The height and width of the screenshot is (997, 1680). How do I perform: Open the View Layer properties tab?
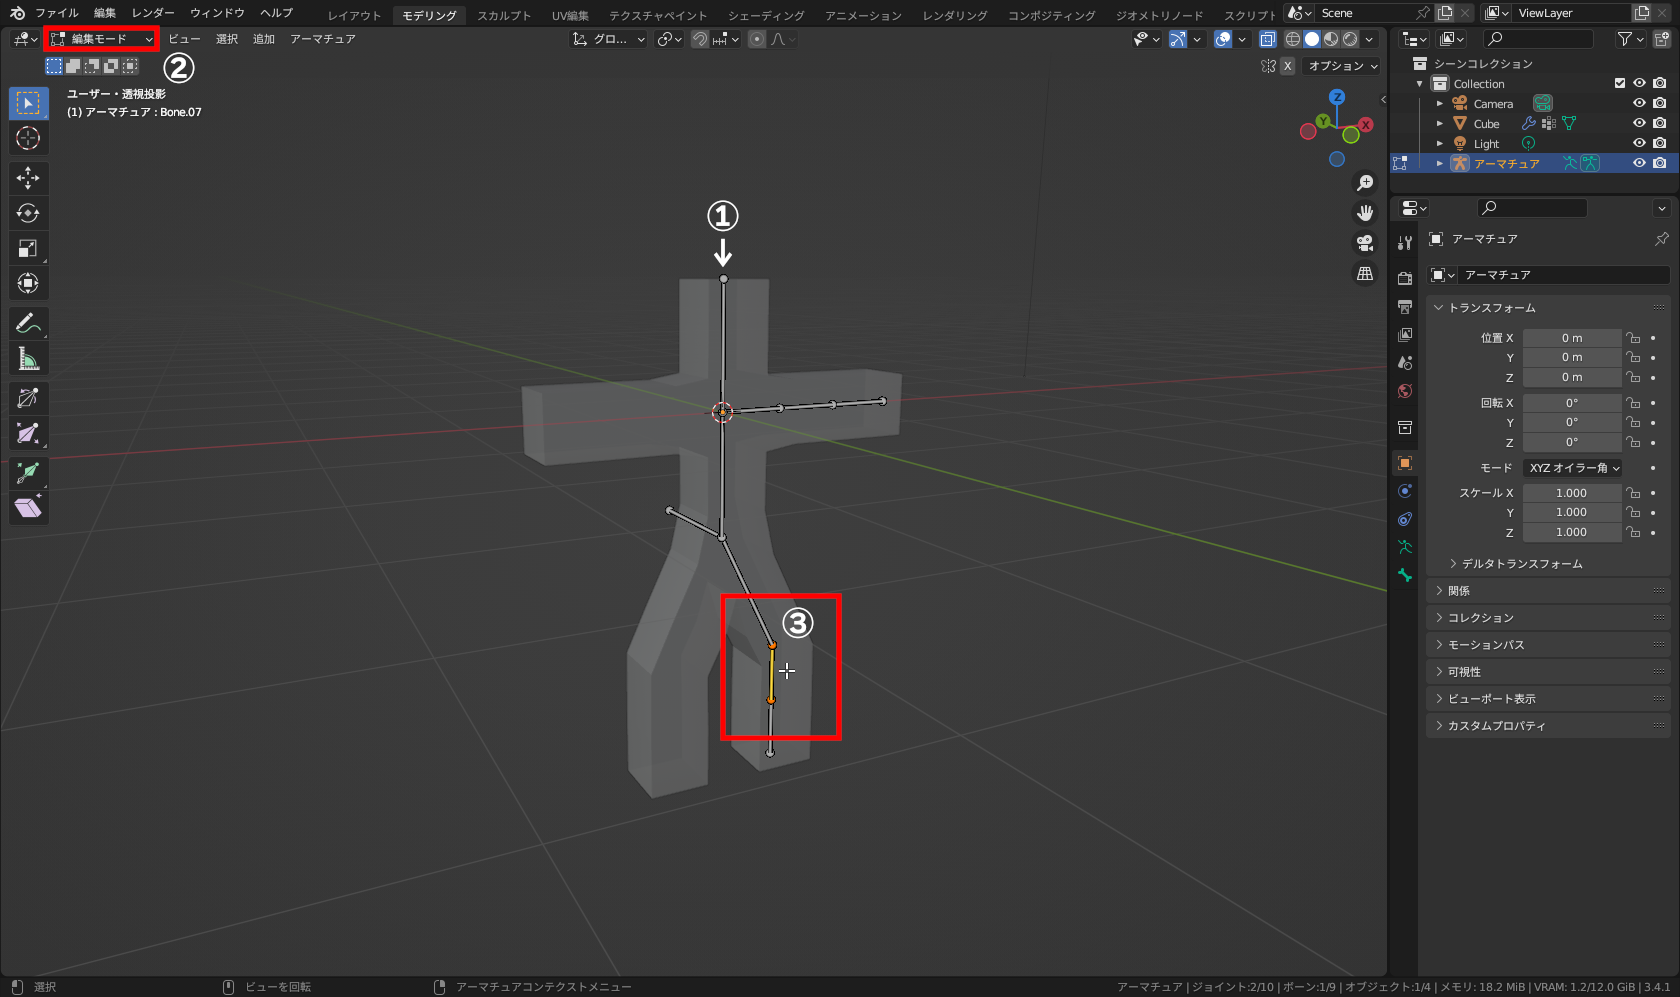click(1405, 334)
